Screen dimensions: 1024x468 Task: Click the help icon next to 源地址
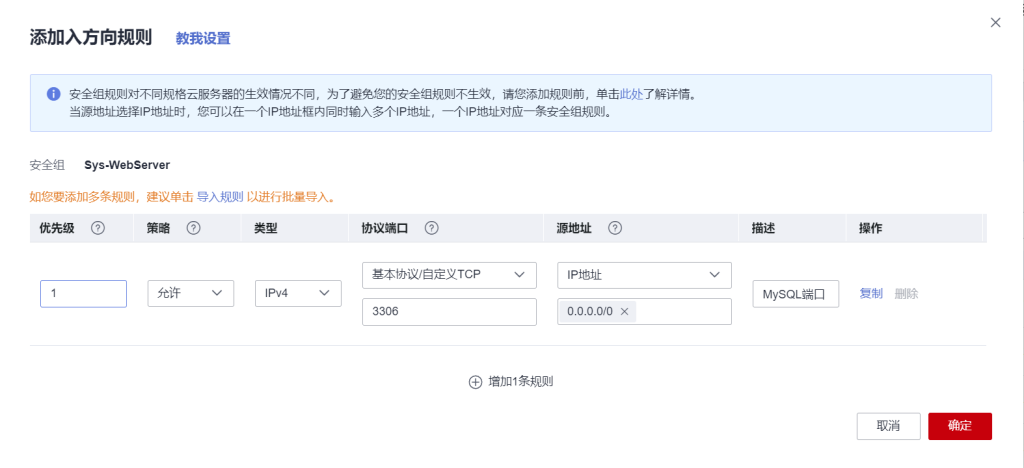tap(615, 228)
